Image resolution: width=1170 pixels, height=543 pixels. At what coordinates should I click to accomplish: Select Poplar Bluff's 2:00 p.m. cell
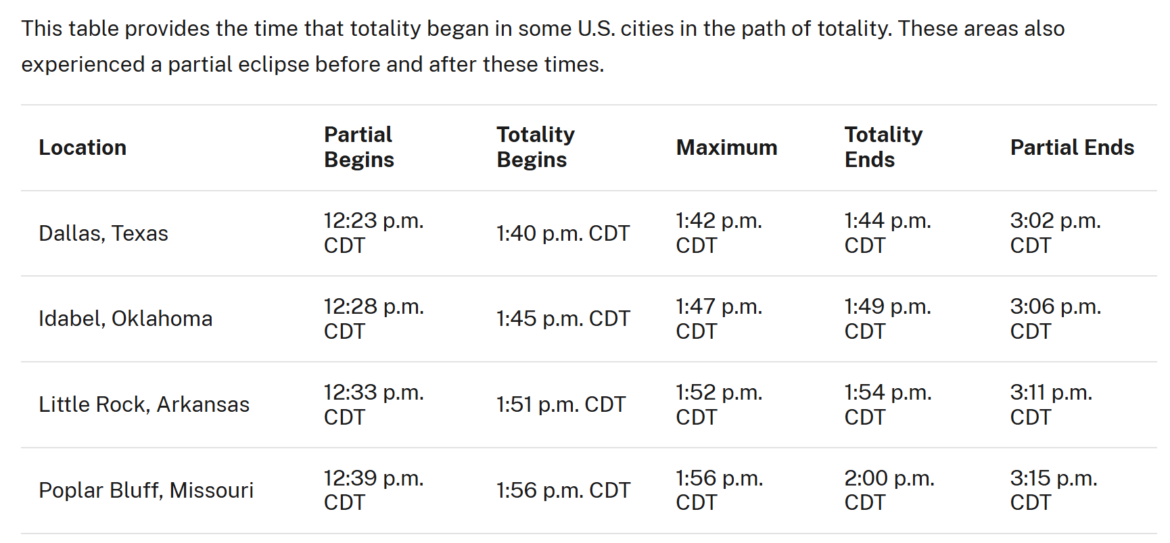[889, 491]
